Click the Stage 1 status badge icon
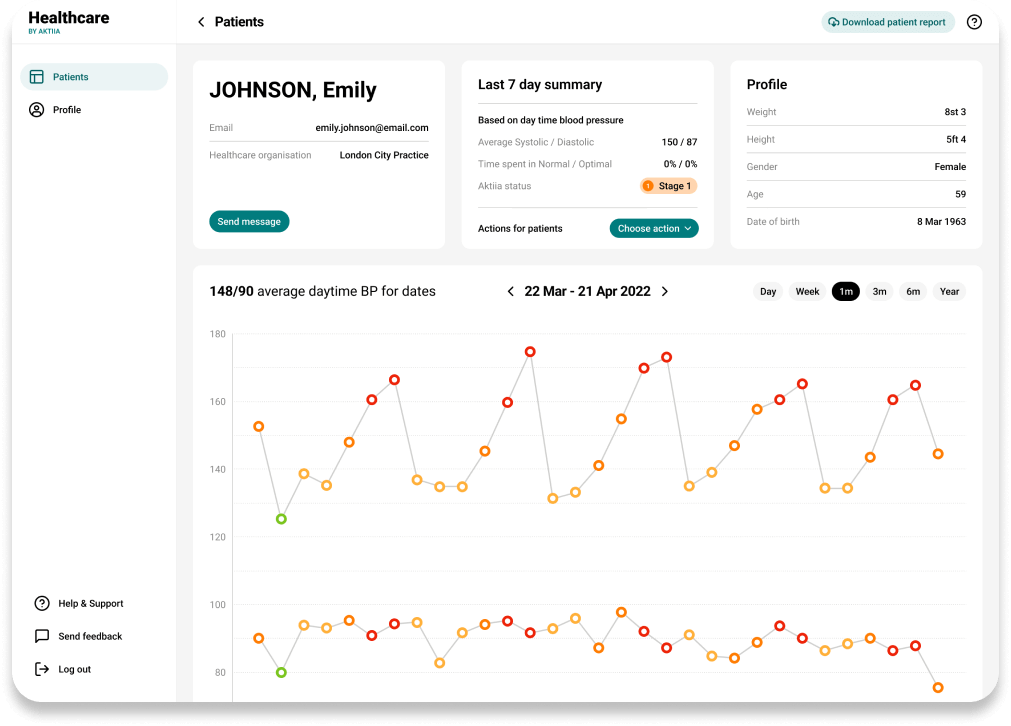The image size is (1011, 726). (649, 186)
